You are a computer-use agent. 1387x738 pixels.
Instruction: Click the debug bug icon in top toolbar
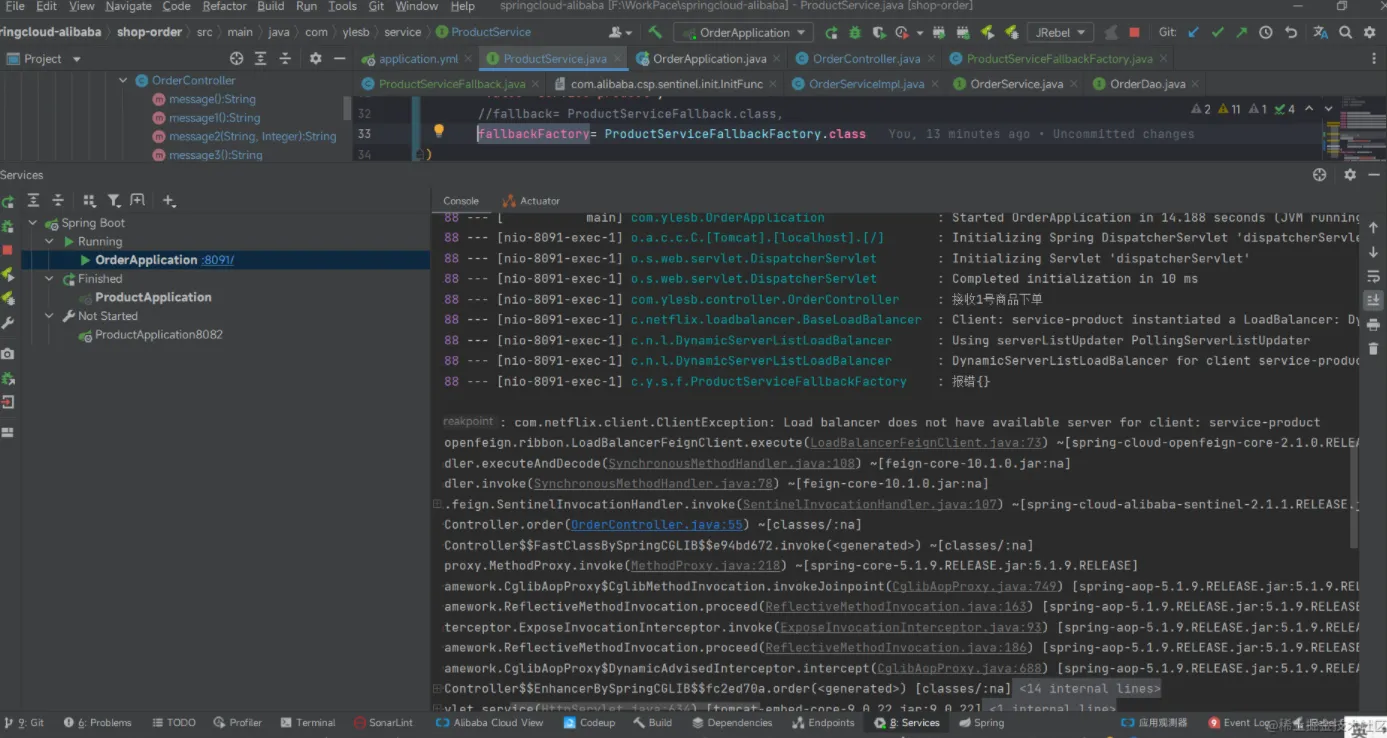click(x=856, y=32)
